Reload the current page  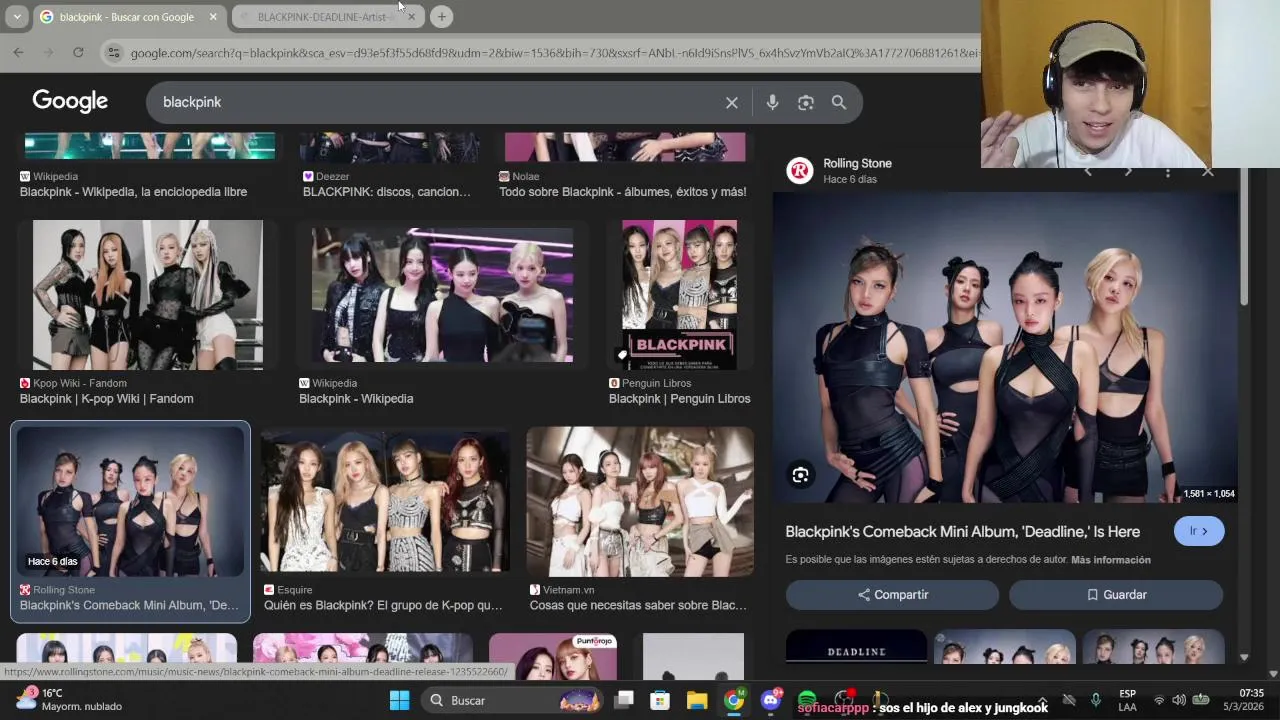pos(78,52)
